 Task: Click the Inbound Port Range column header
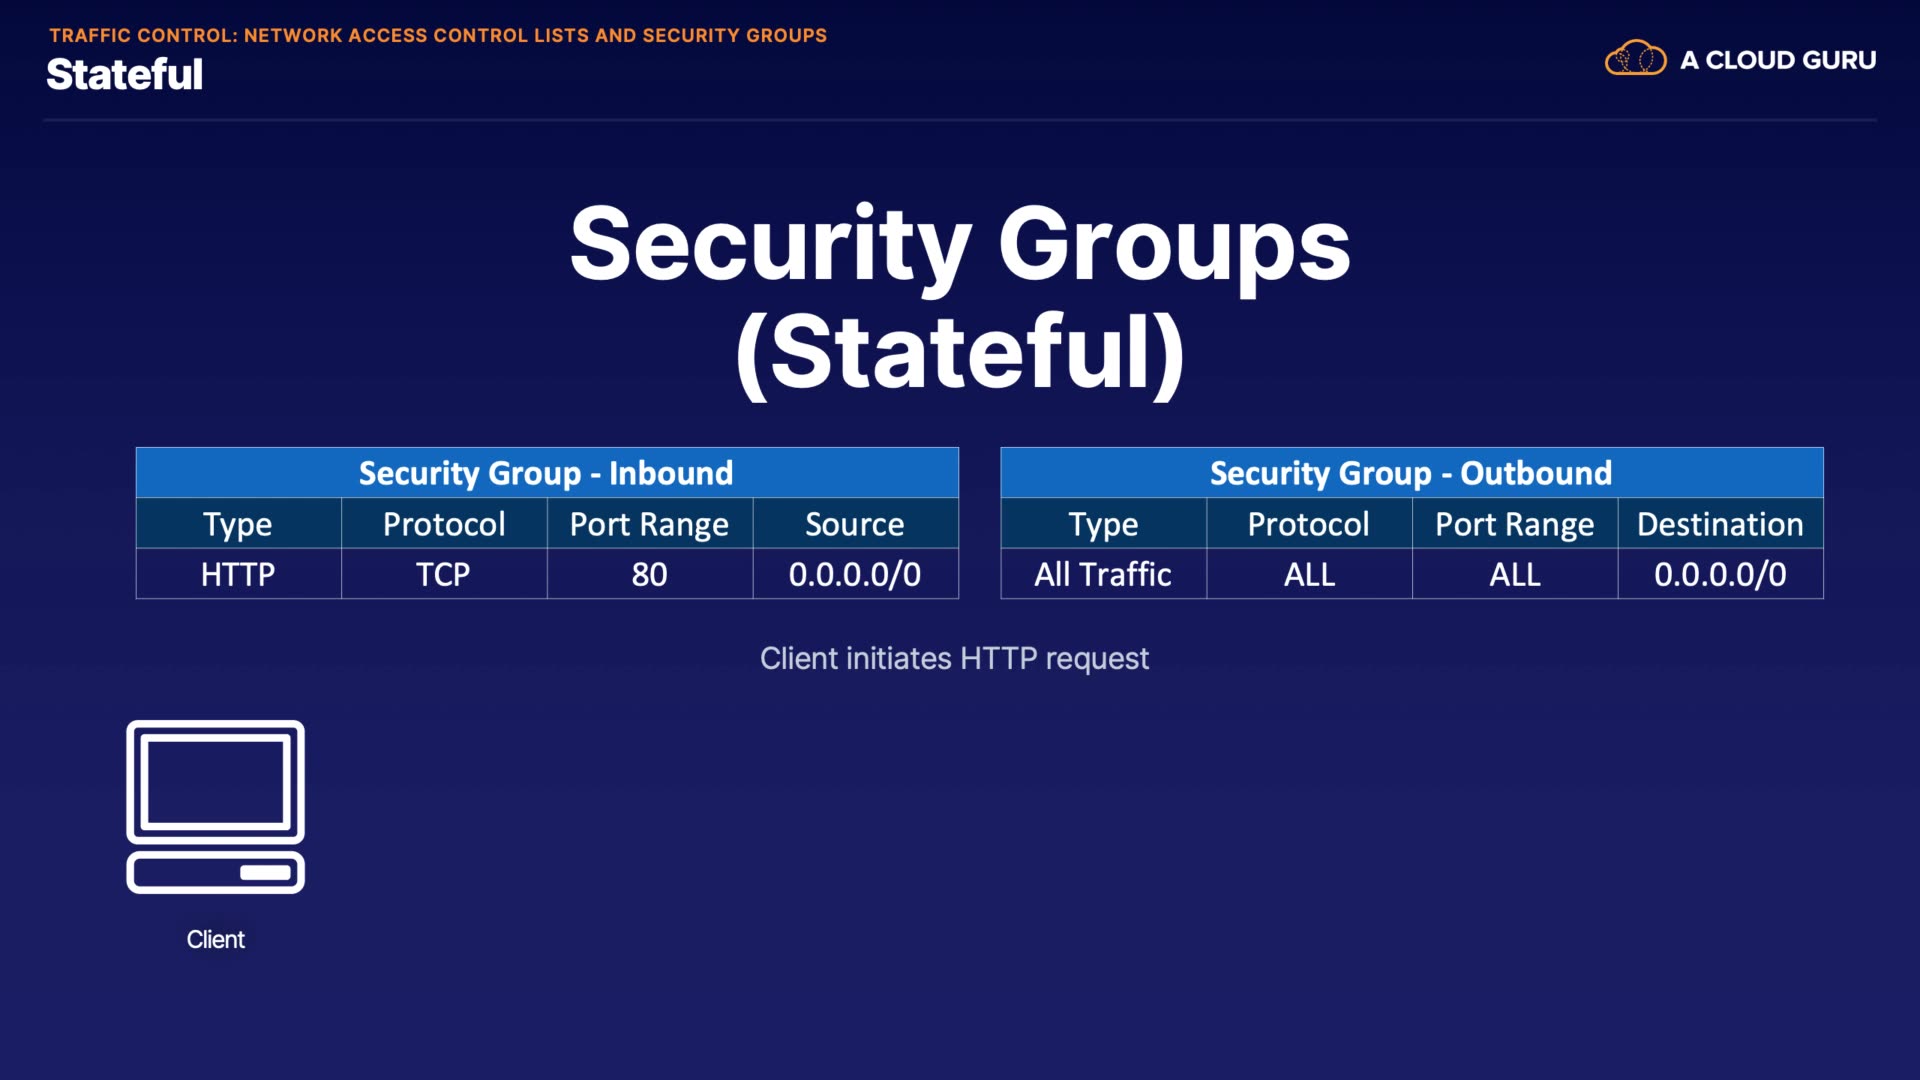[649, 524]
